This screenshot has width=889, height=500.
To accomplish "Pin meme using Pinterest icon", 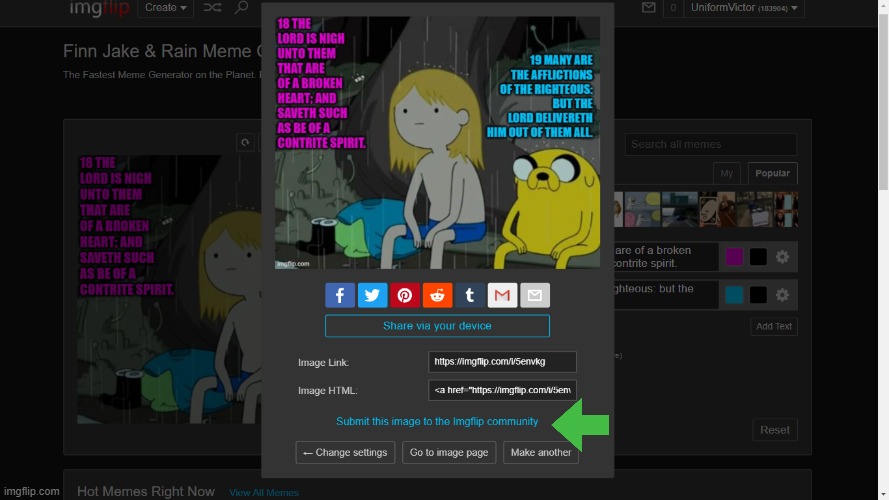I will pyautogui.click(x=405, y=295).
